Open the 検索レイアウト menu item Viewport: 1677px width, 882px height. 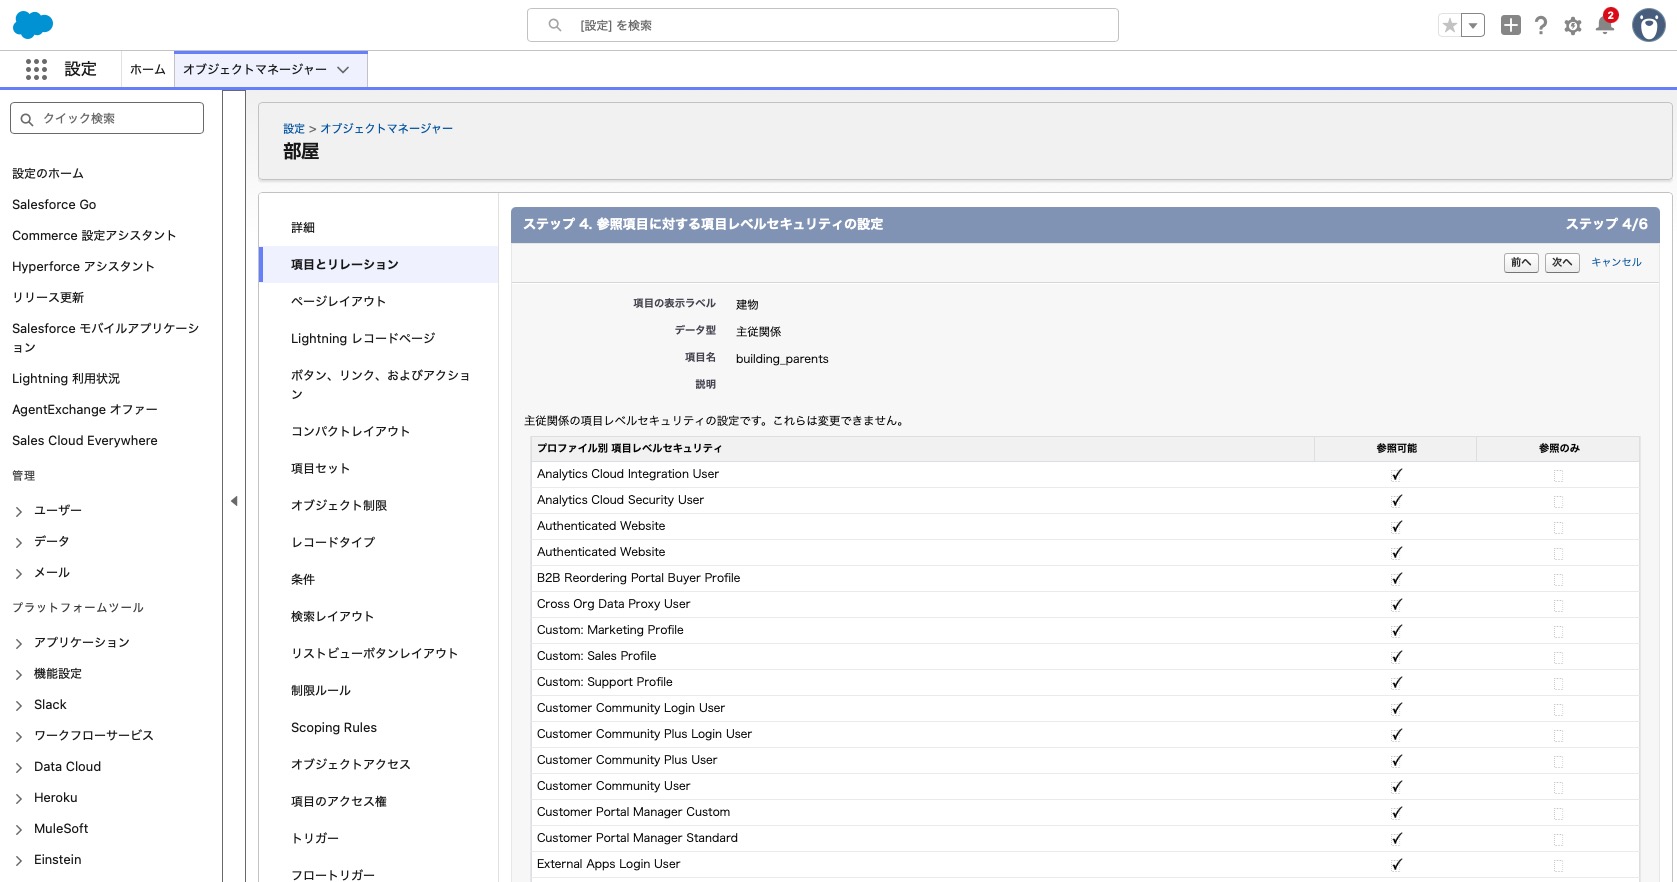point(379,616)
